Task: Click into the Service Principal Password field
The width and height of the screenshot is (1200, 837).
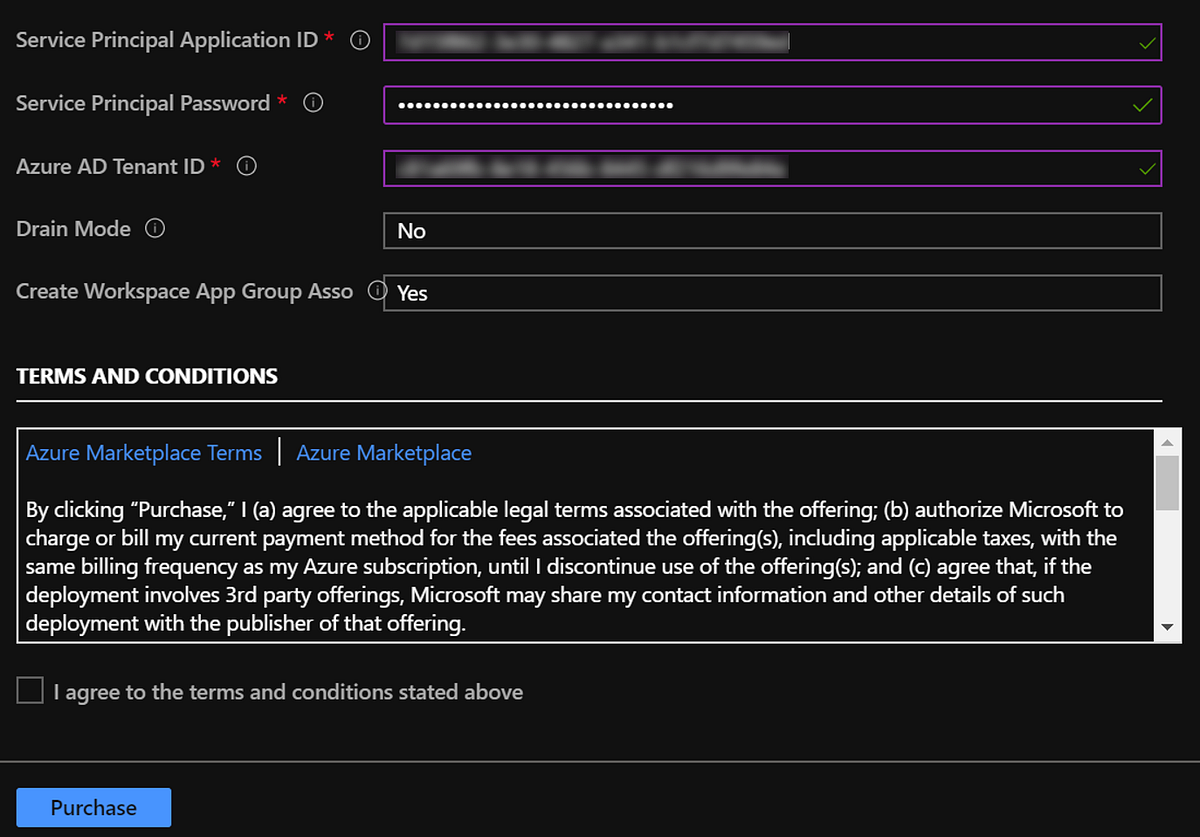Action: pos(760,105)
